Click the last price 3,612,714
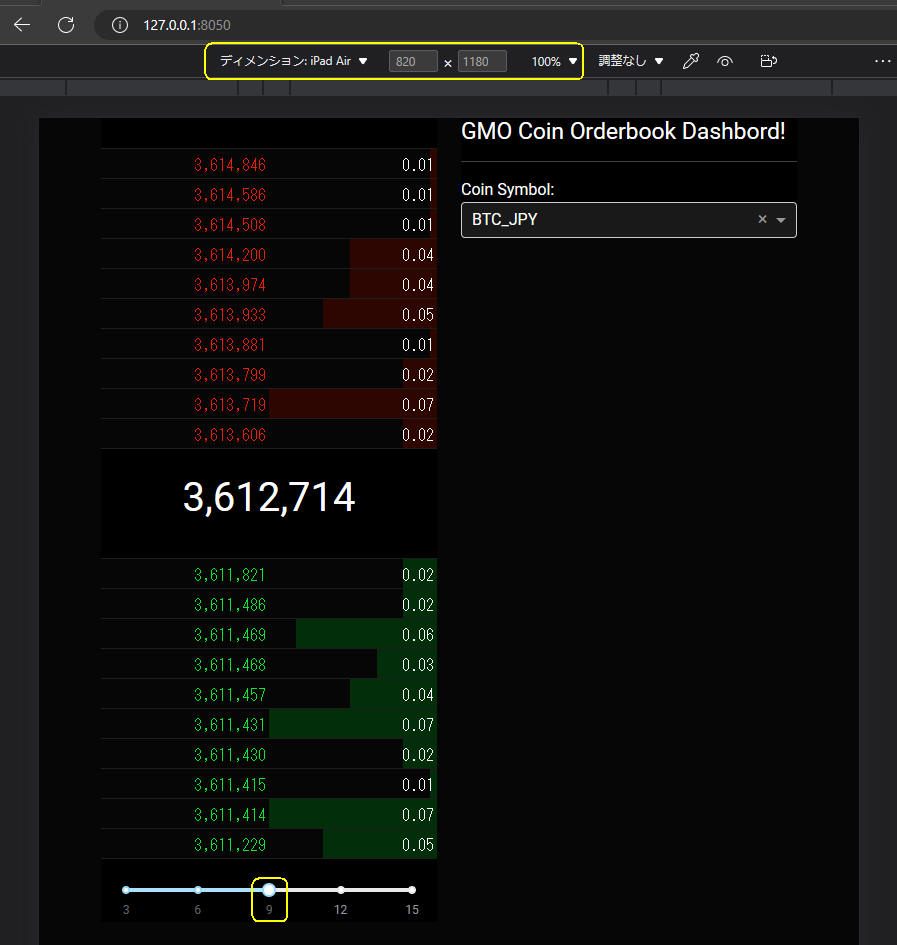The width and height of the screenshot is (897, 945). coord(269,498)
